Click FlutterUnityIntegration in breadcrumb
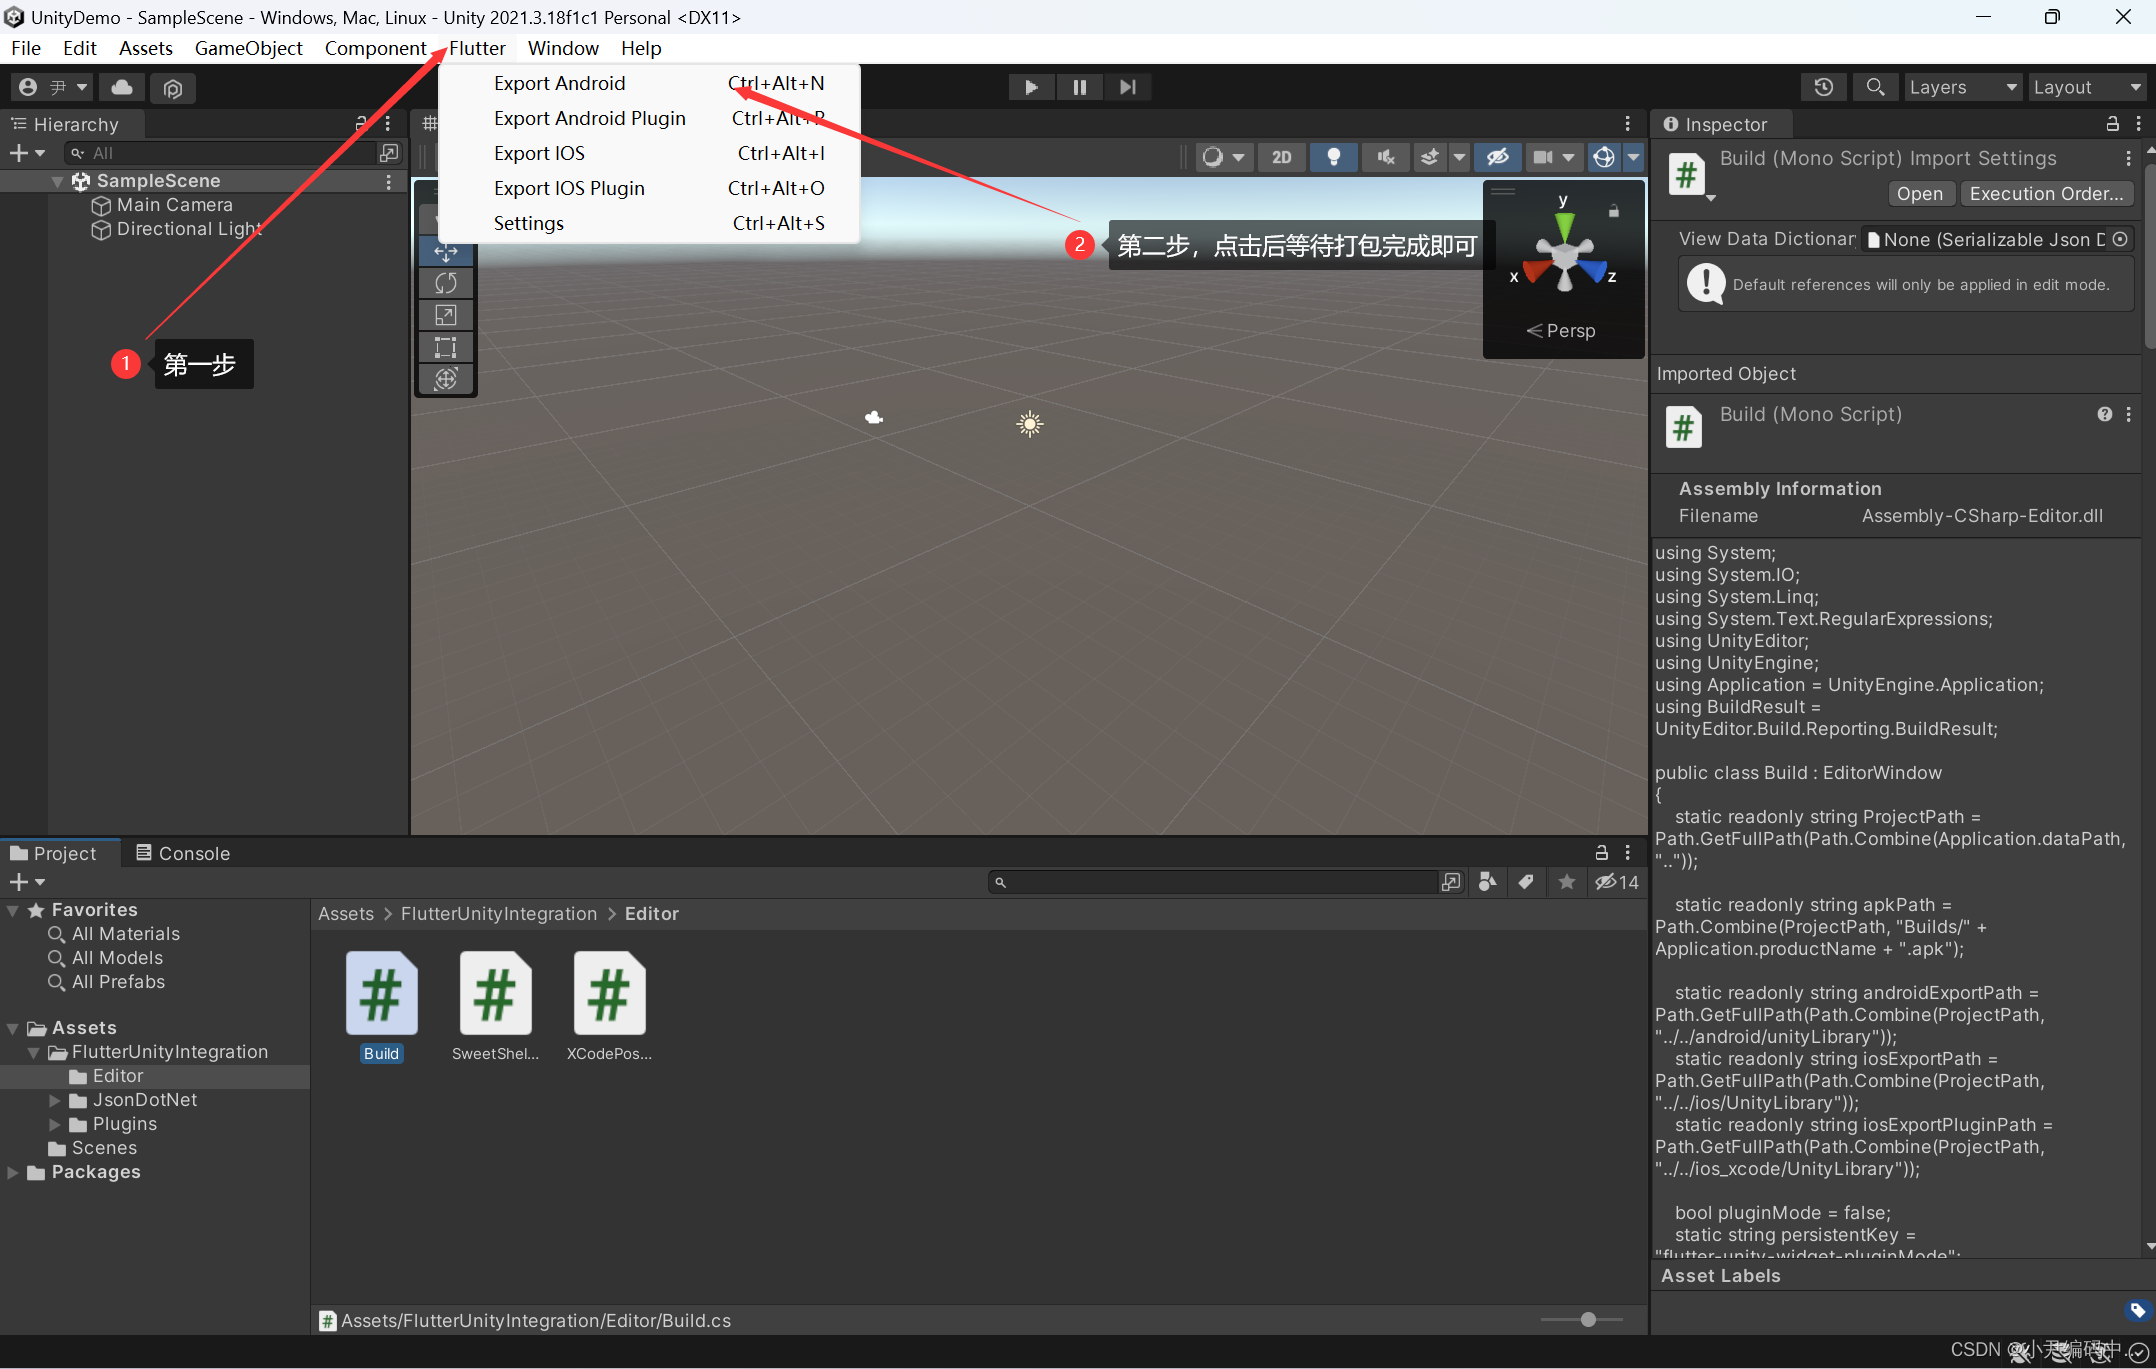 pyautogui.click(x=499, y=914)
